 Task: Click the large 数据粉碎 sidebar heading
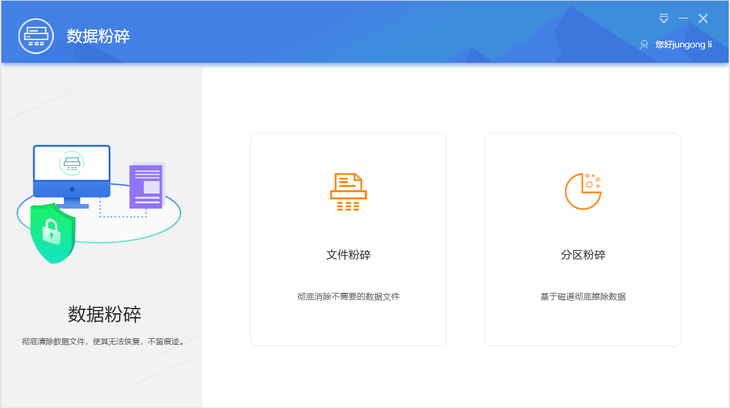(104, 314)
